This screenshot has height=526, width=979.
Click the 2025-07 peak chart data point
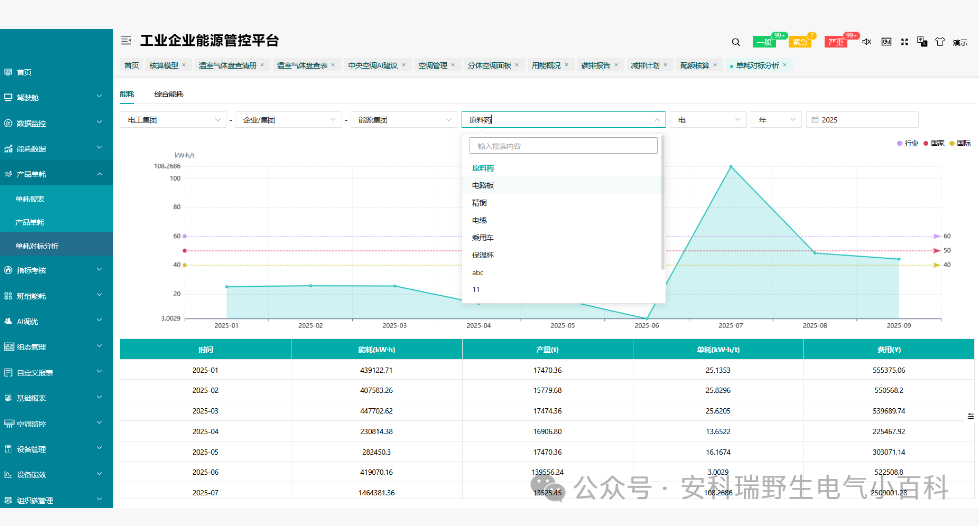(x=731, y=167)
